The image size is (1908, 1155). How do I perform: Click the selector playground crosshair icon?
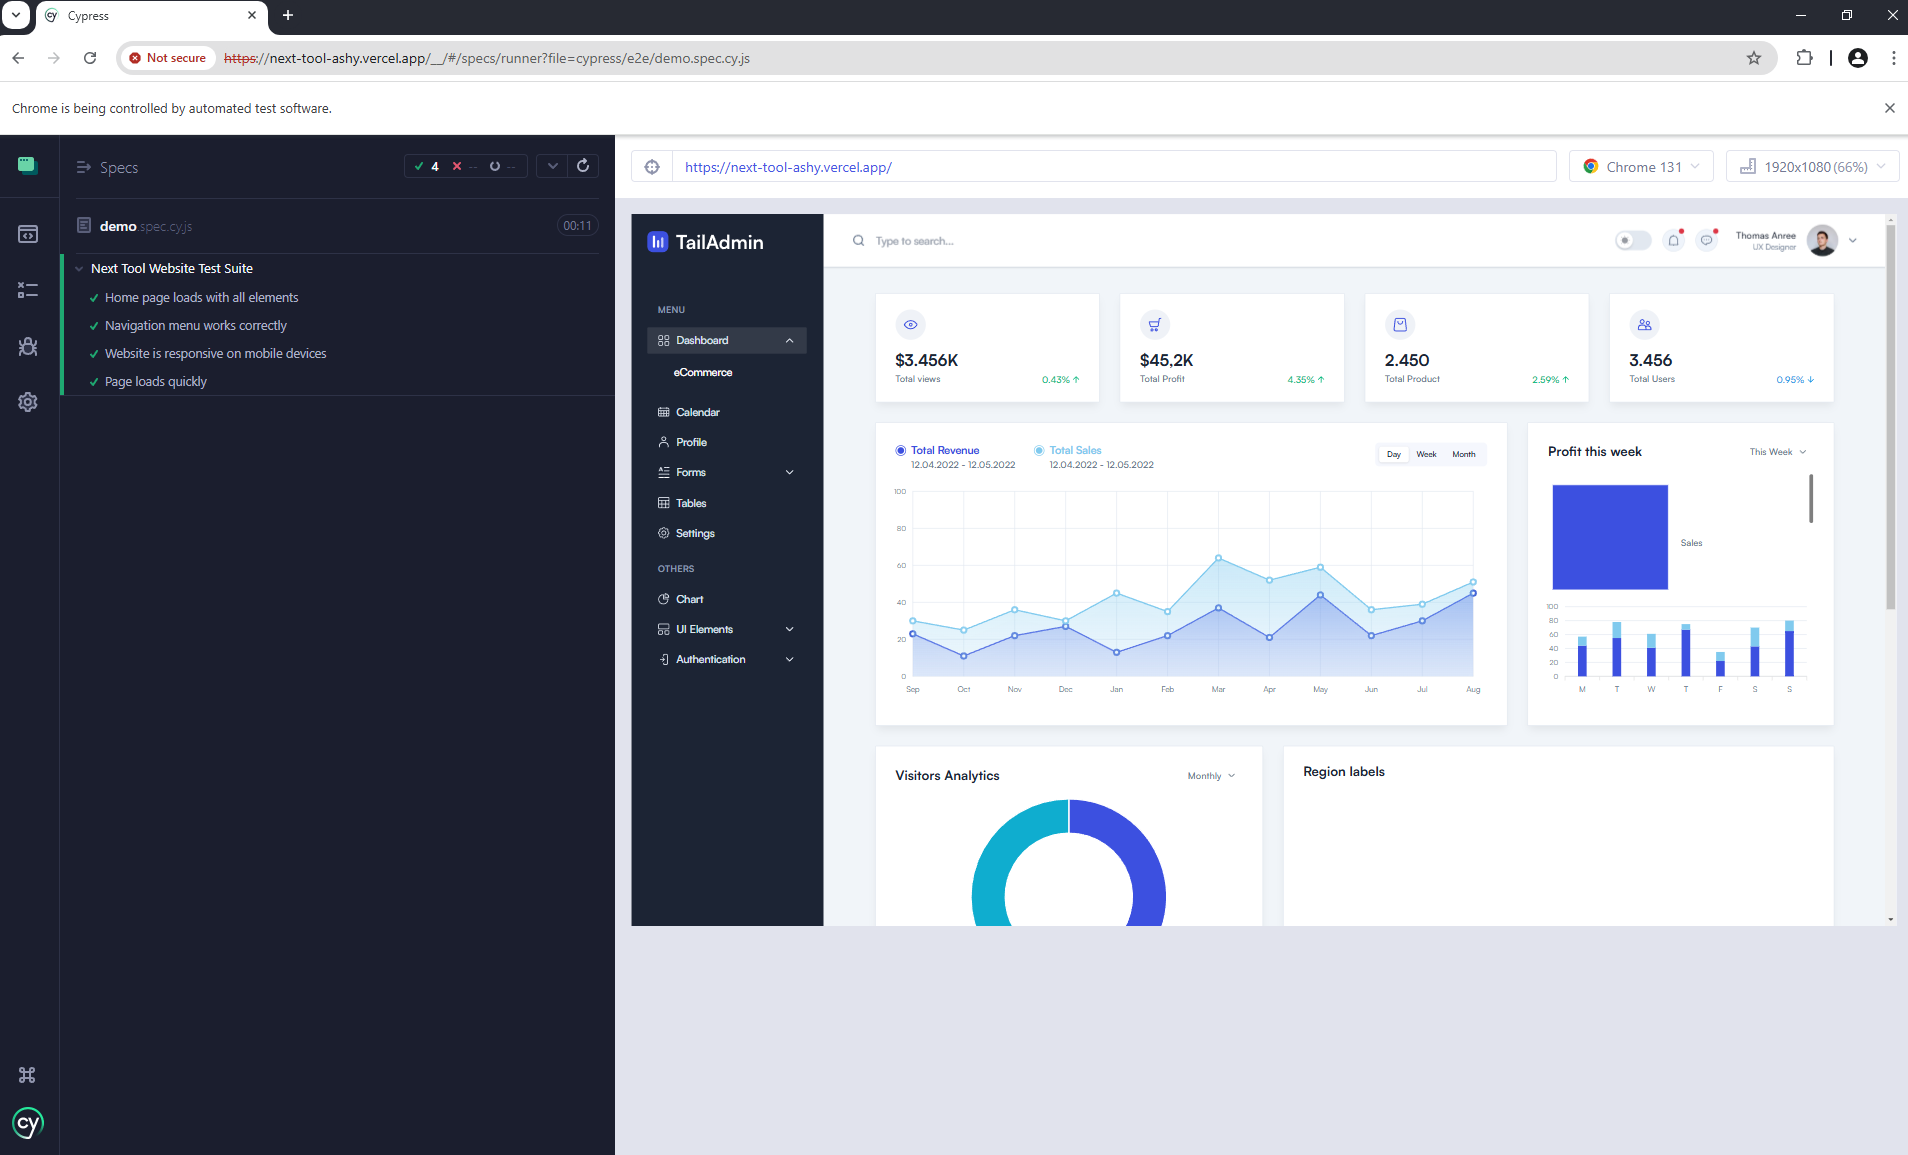click(x=652, y=167)
